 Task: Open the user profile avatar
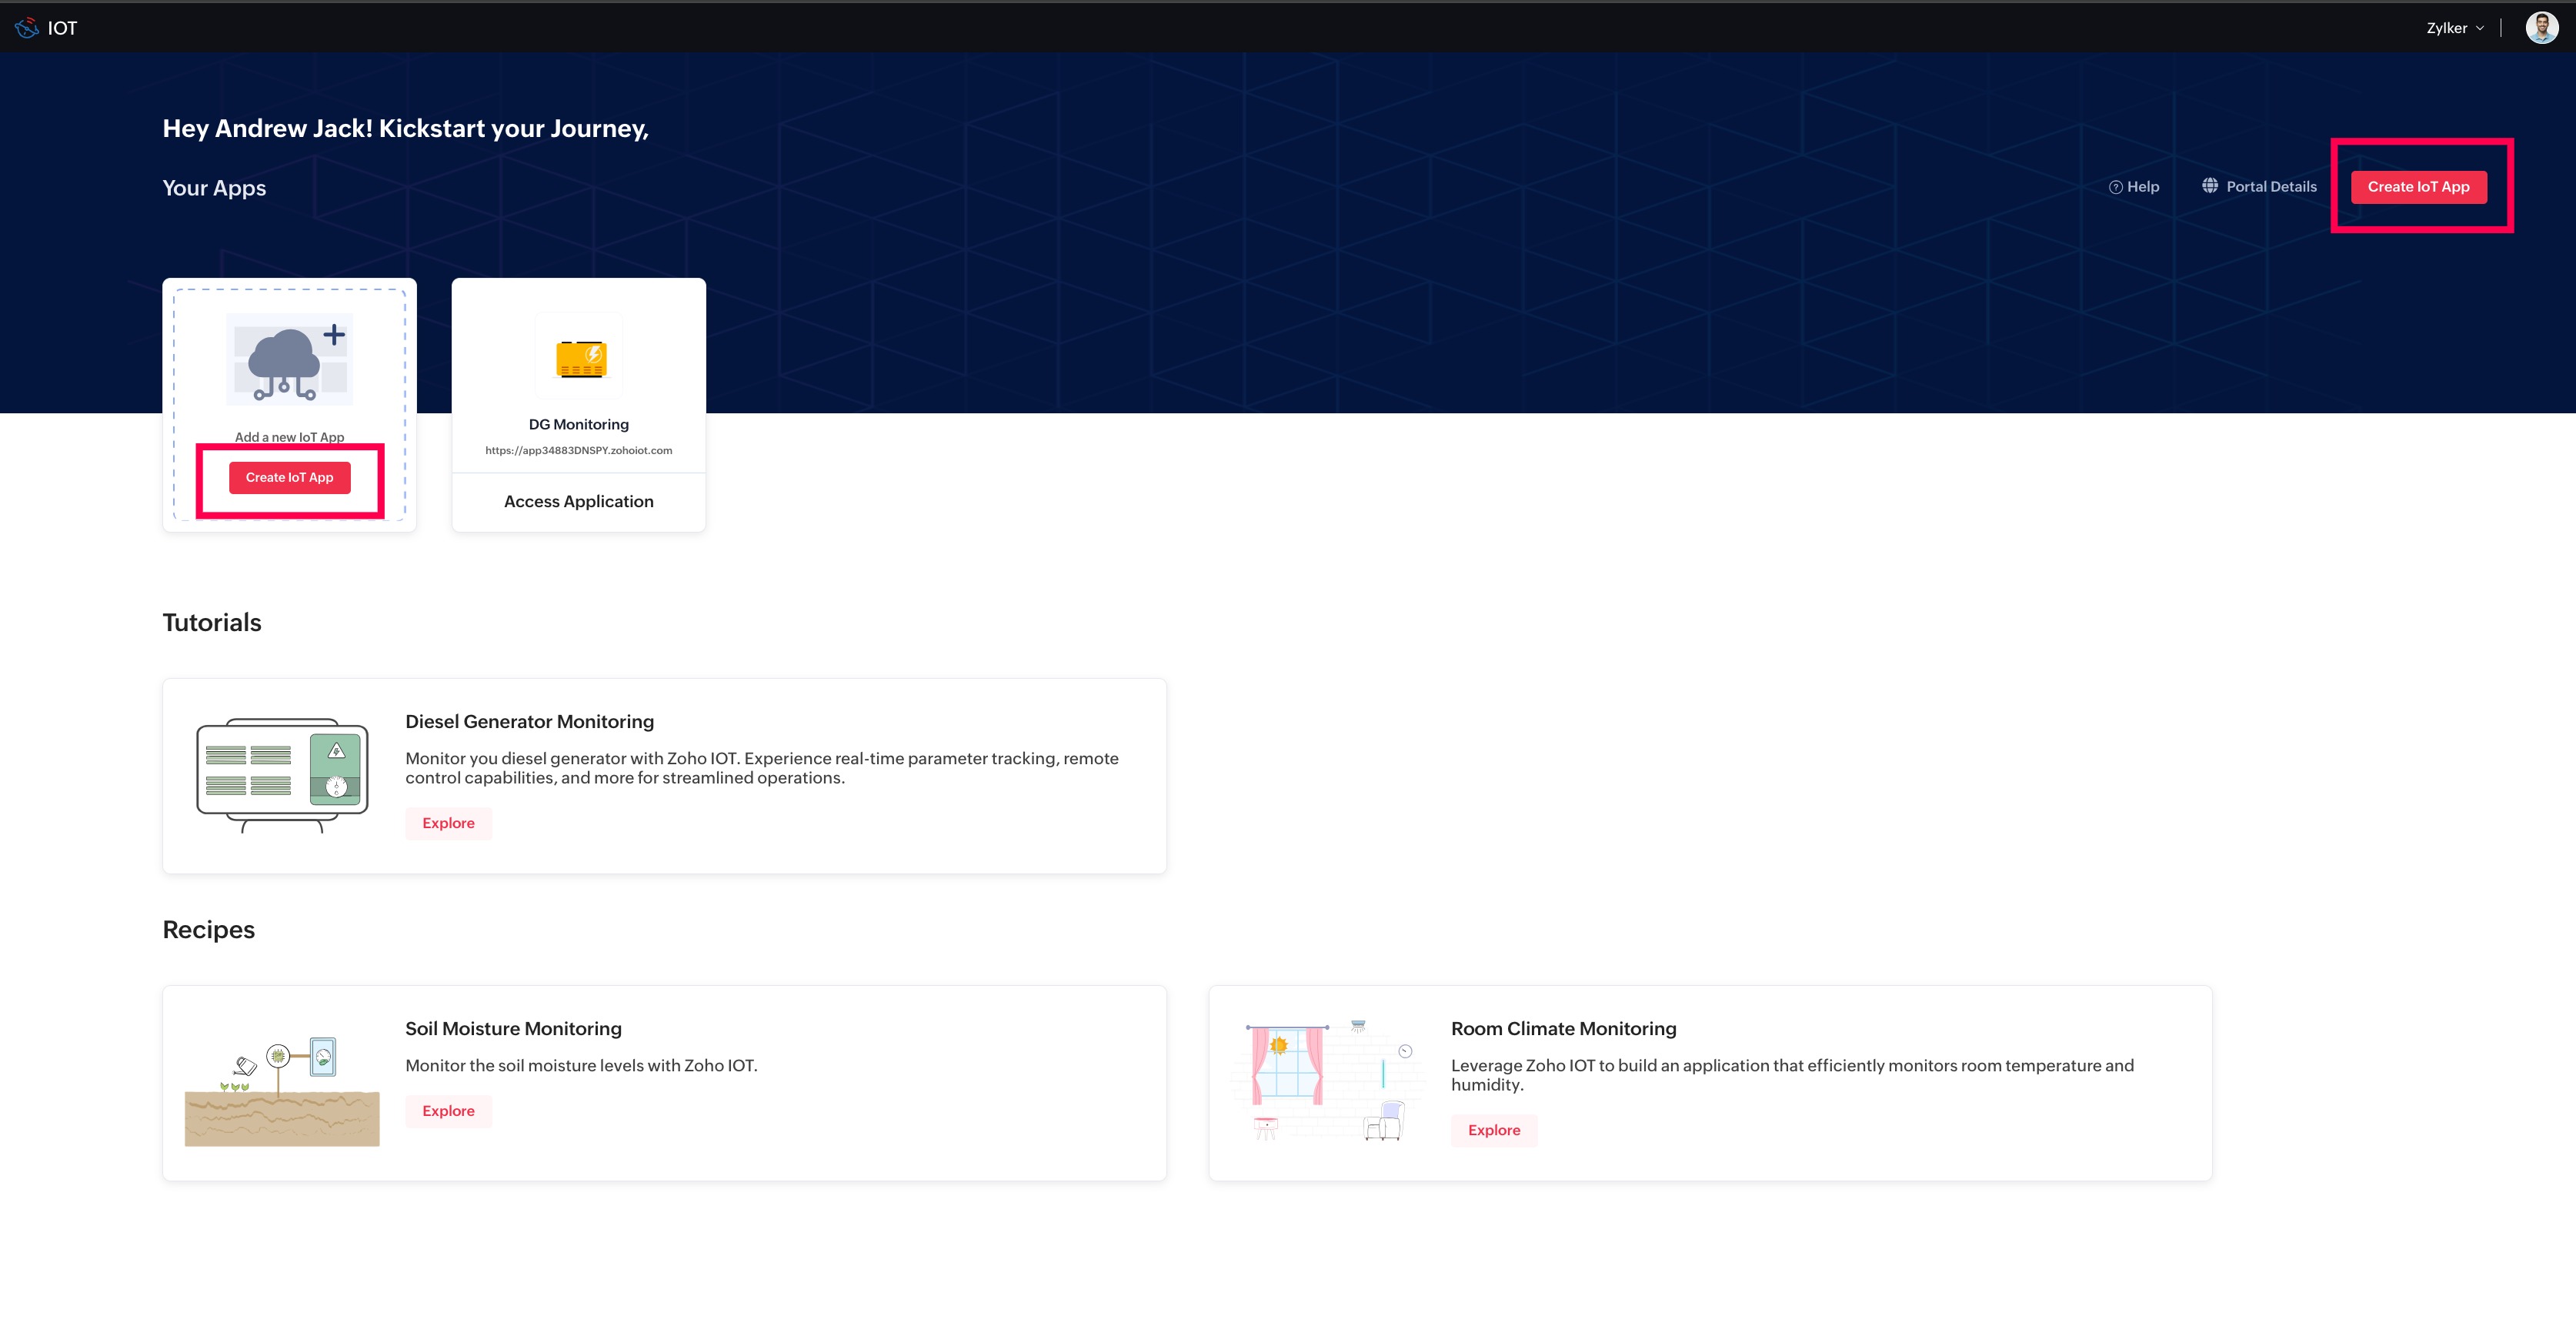pyautogui.click(x=2541, y=28)
